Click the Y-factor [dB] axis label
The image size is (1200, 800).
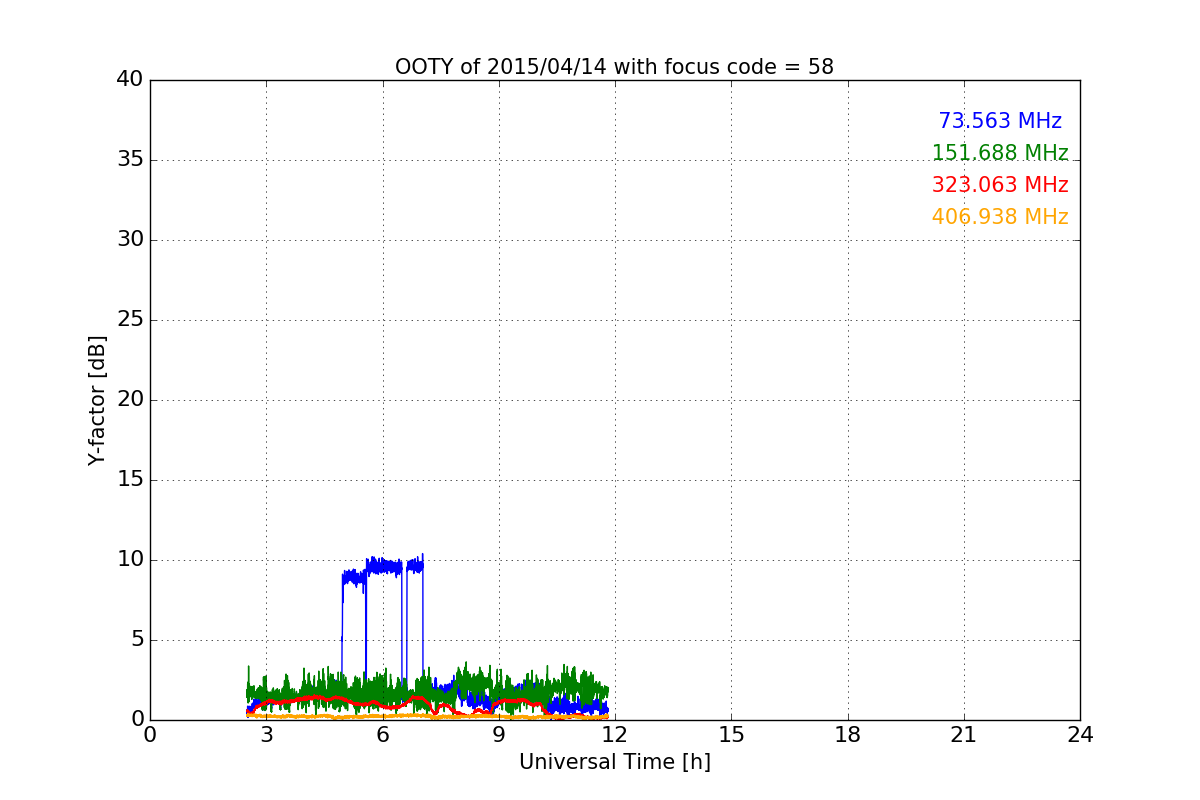coord(96,400)
